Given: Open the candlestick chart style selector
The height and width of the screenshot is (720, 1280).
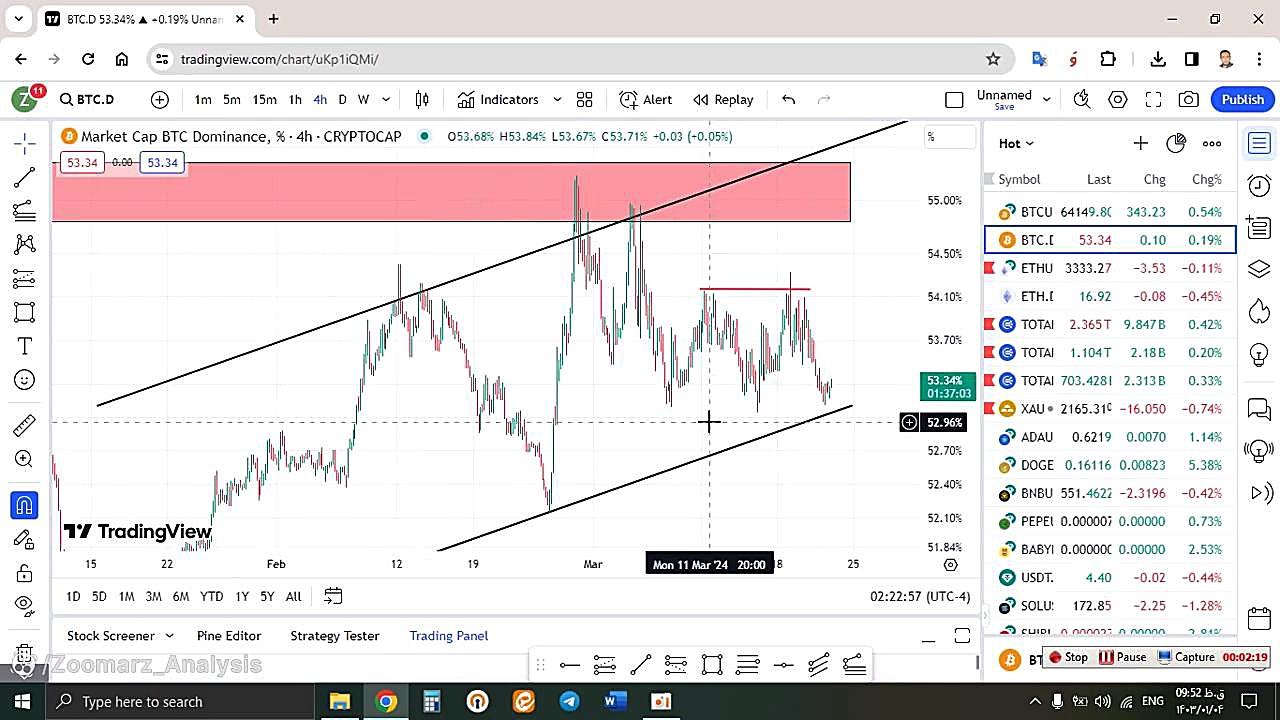Looking at the screenshot, I should (x=422, y=99).
